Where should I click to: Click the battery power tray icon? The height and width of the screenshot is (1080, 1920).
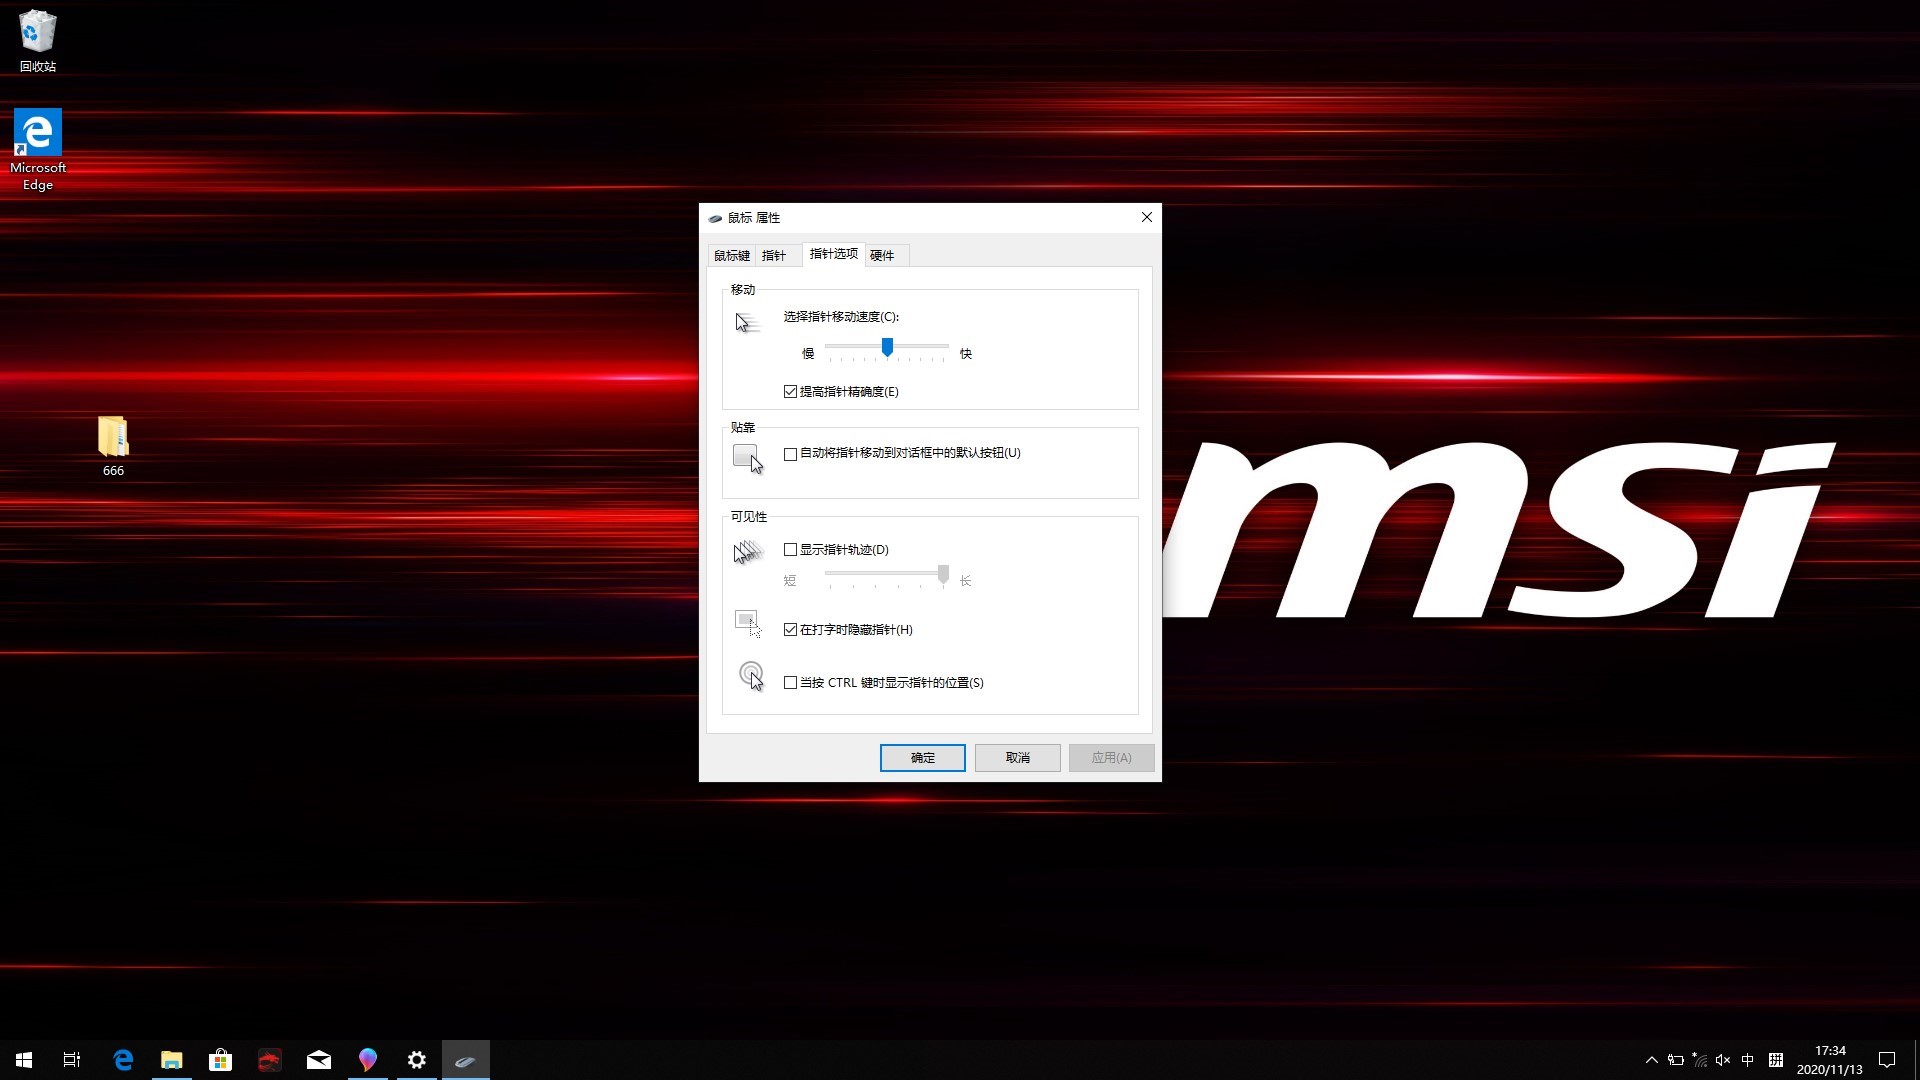[x=1676, y=1060]
